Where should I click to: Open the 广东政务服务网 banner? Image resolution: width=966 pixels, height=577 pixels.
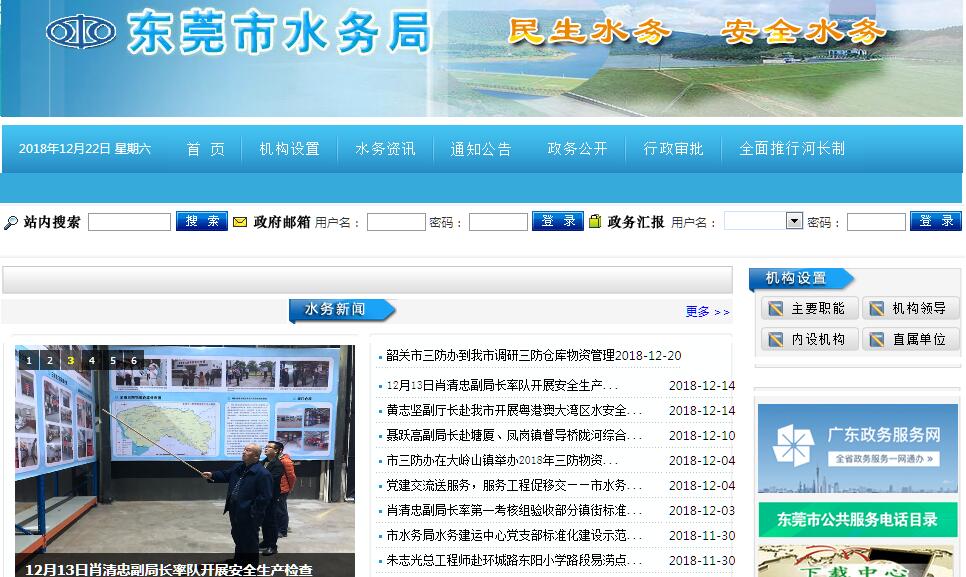pyautogui.click(x=857, y=448)
